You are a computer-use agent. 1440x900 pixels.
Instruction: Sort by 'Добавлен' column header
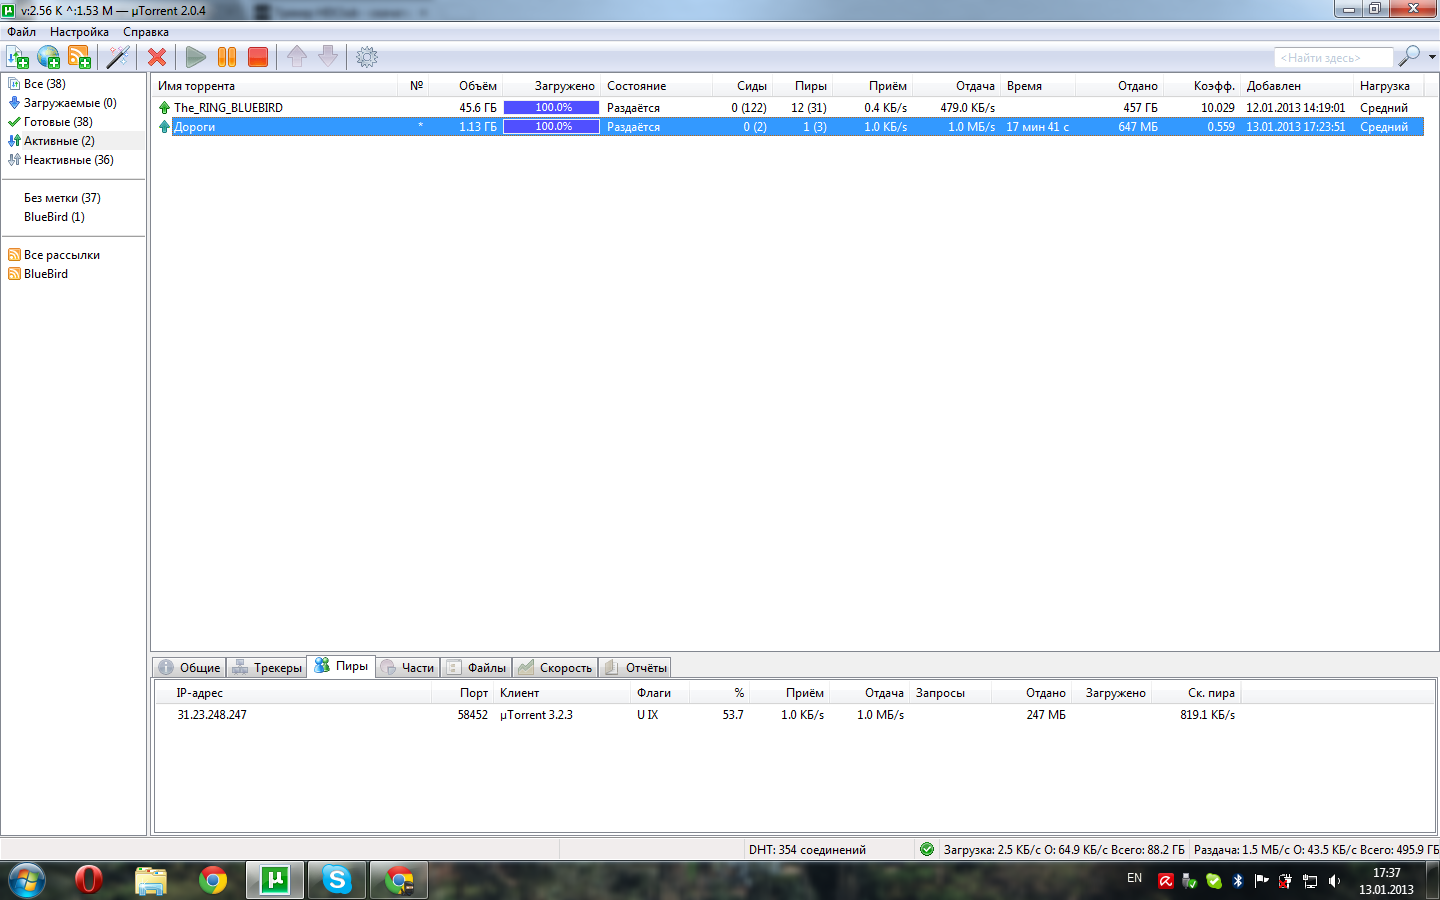tap(1274, 86)
